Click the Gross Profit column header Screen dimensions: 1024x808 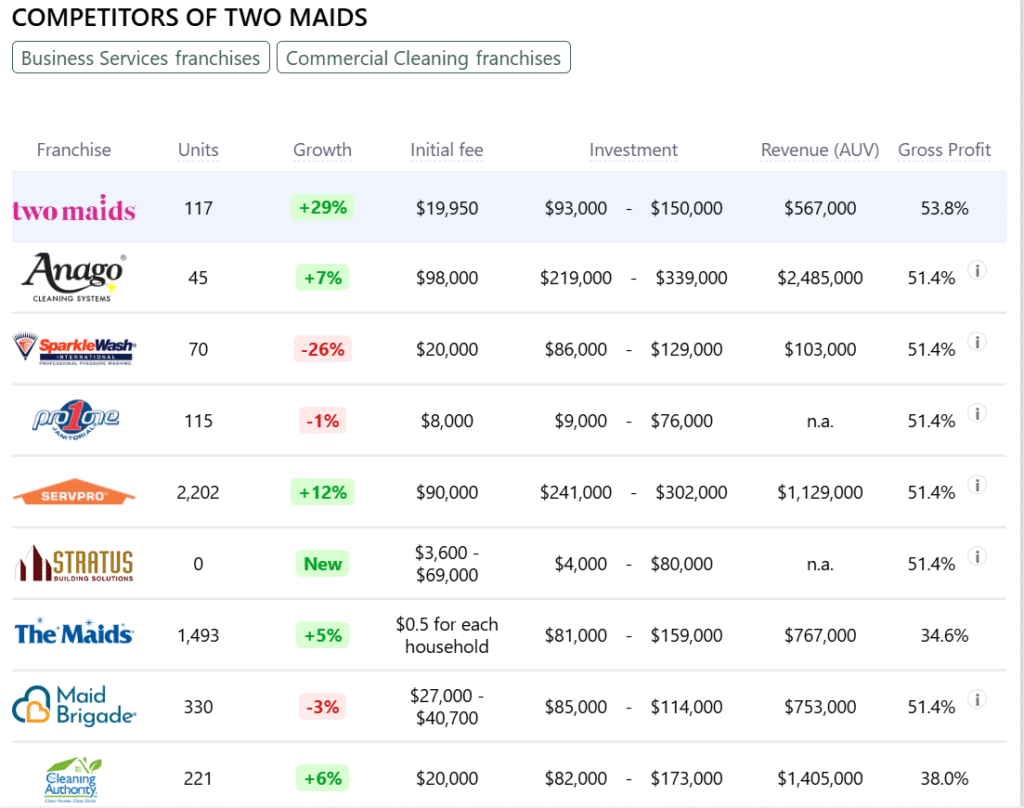click(944, 150)
